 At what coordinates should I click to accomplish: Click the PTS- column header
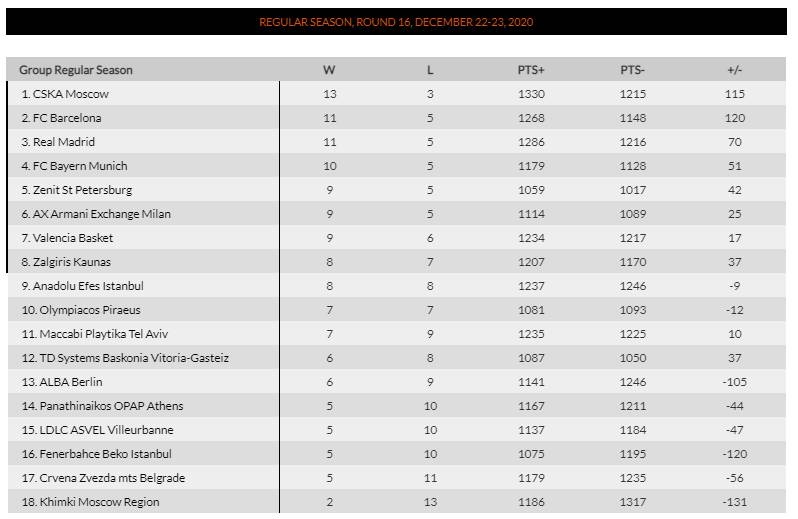632,70
